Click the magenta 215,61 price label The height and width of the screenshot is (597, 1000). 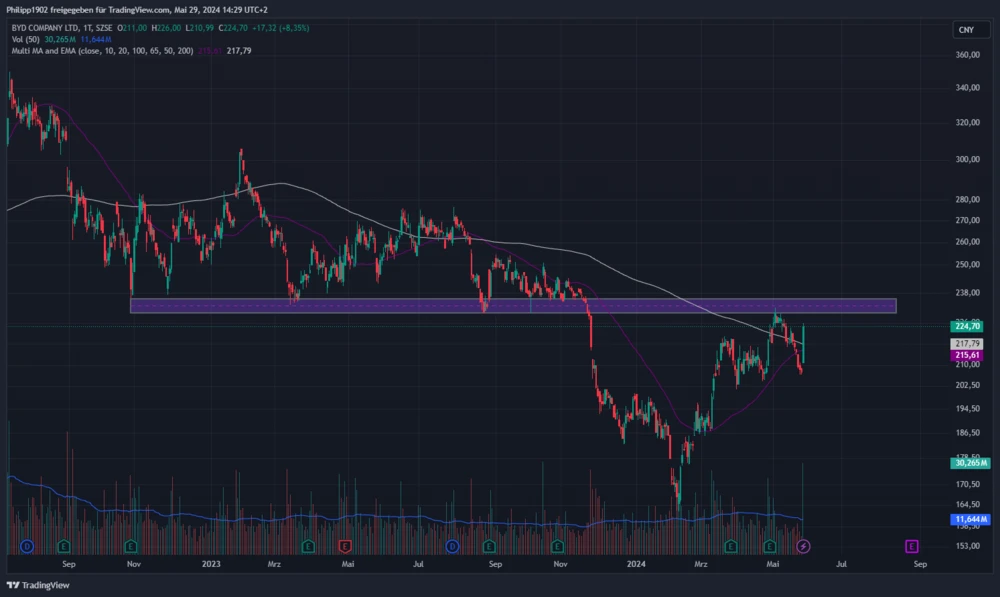pyautogui.click(x=966, y=355)
